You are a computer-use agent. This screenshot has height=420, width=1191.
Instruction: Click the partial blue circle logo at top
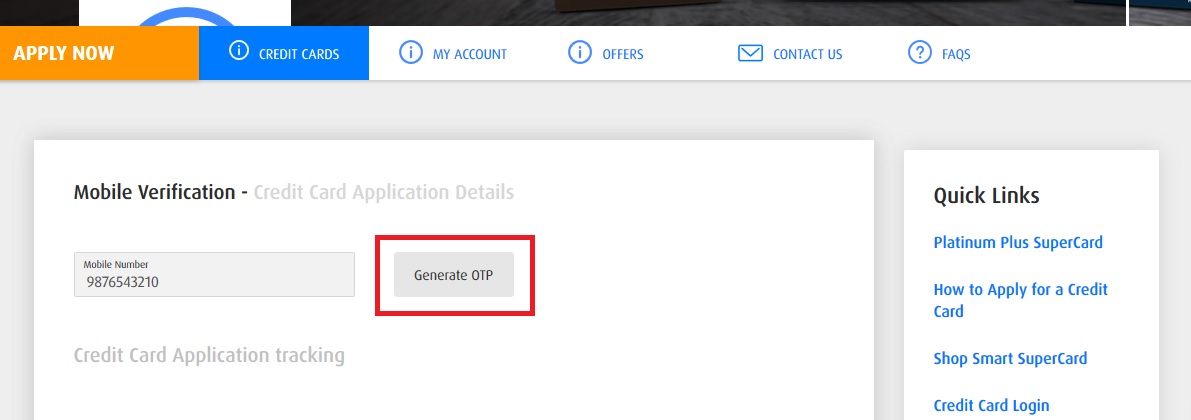point(185,14)
